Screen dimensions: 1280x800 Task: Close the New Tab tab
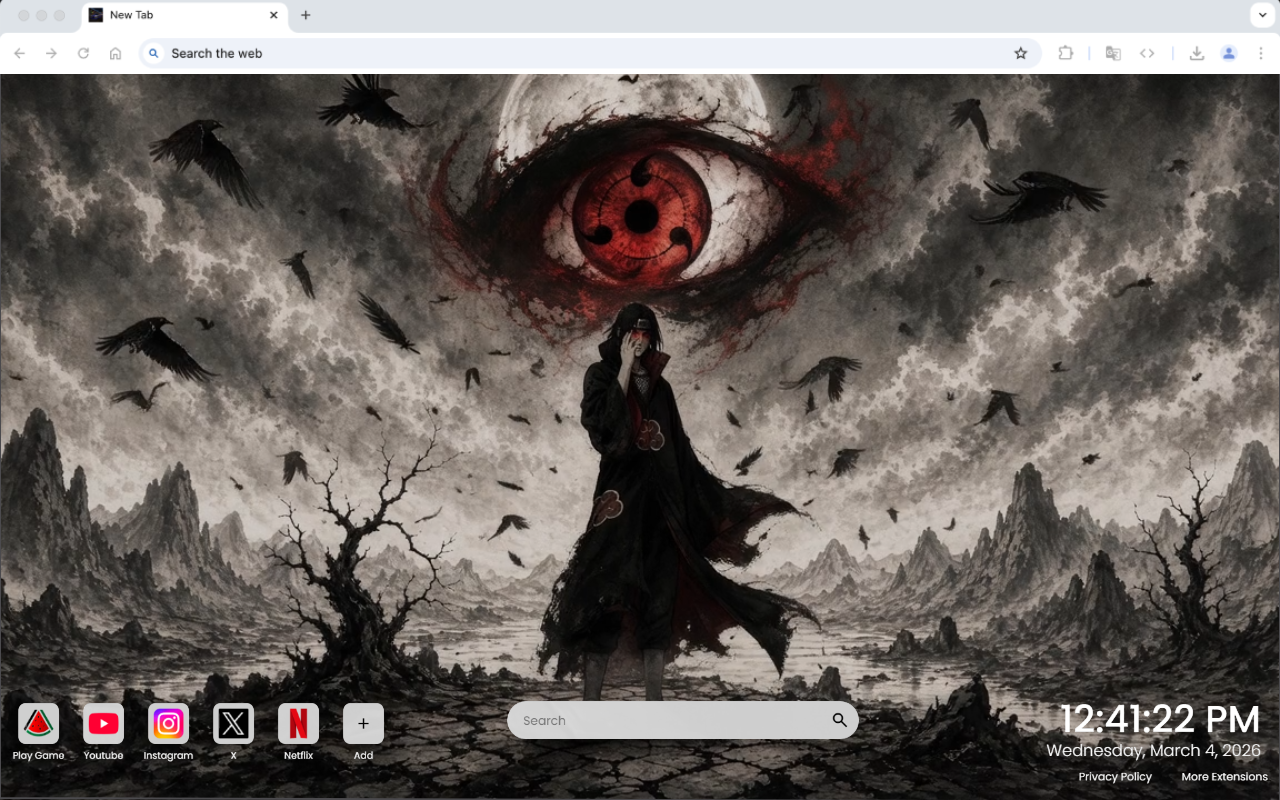coord(274,15)
